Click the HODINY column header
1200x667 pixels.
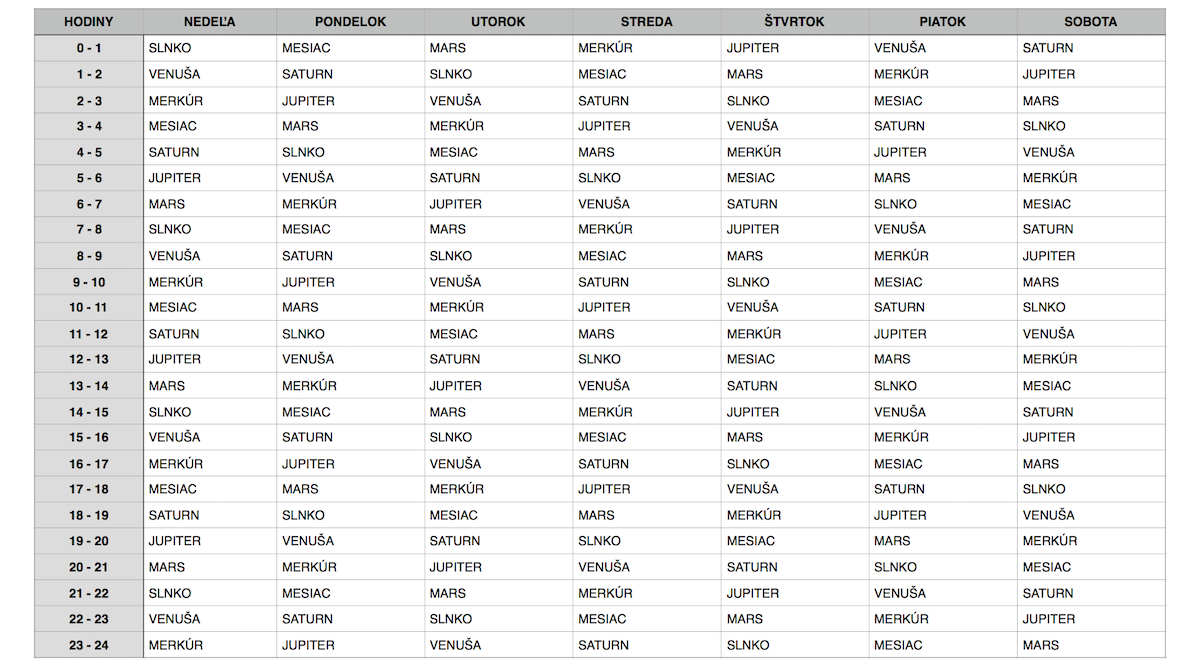coord(88,22)
